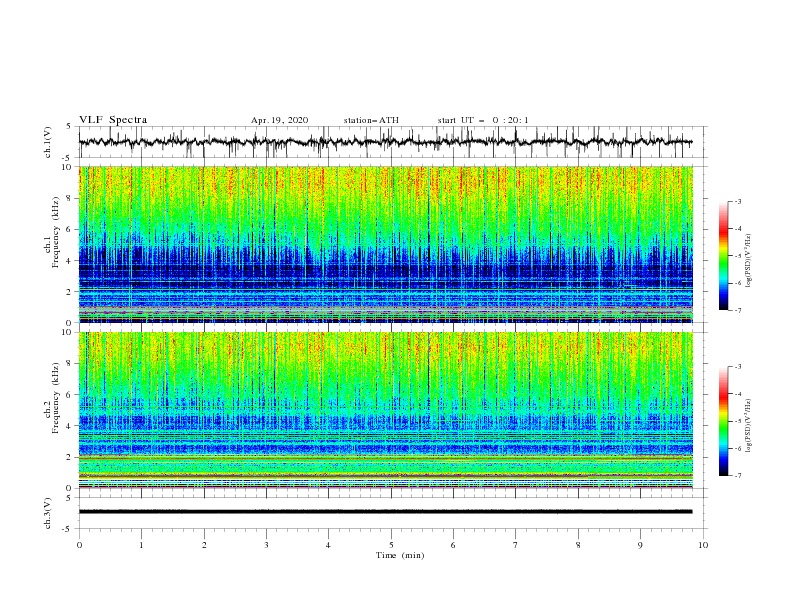The height and width of the screenshot is (612, 792).
Task: Click inside the ch.1 spectrogram panel
Action: point(385,244)
